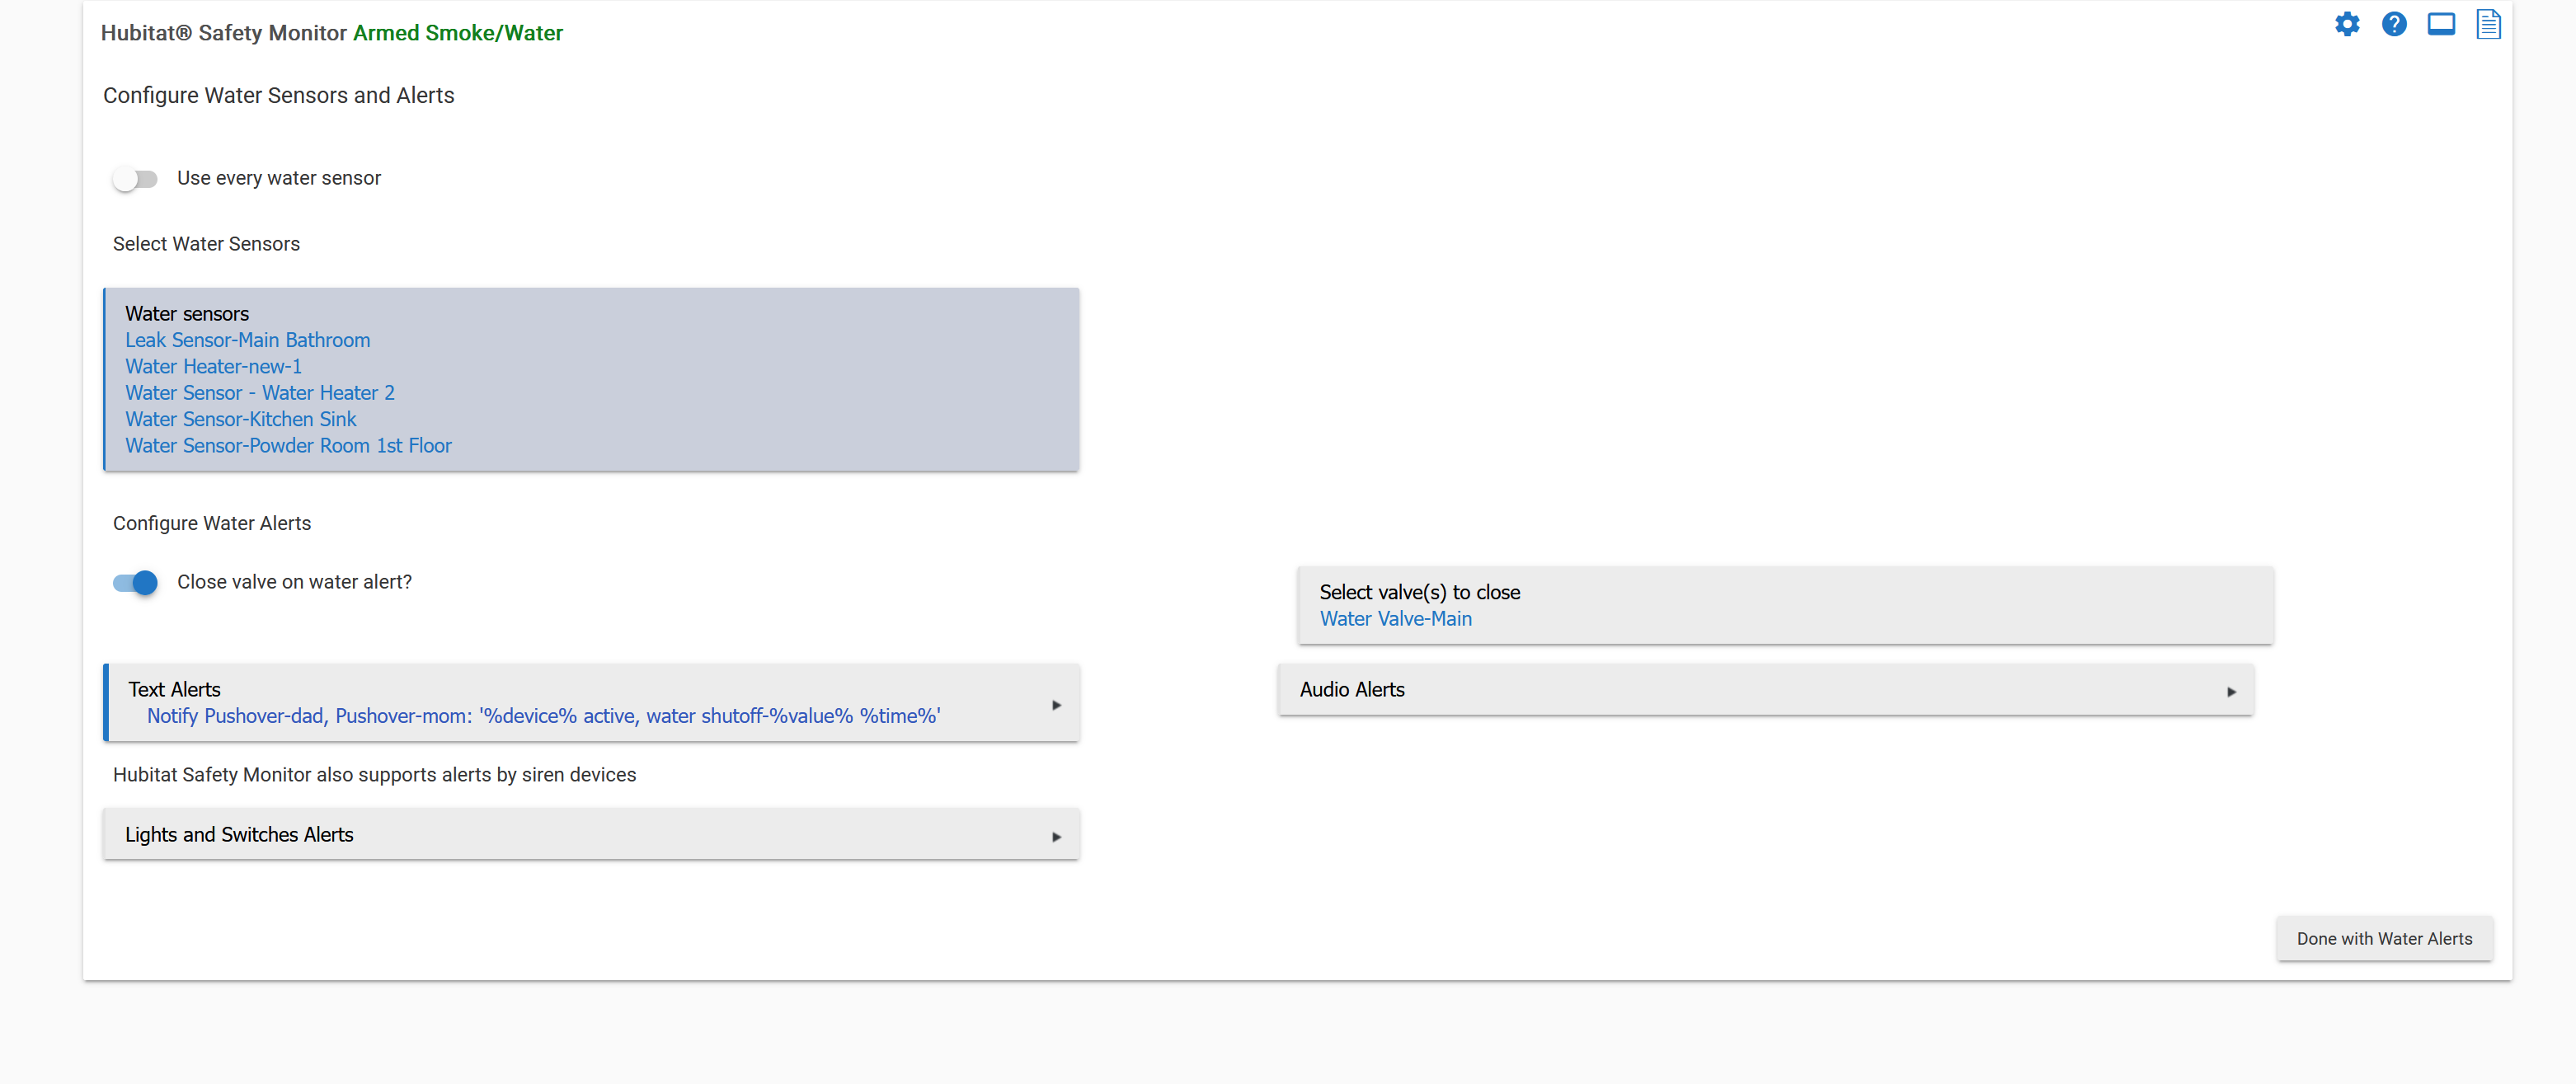Click Water Sensor-Powder Room 1st Floor
The width and height of the screenshot is (2576, 1084).
point(288,446)
